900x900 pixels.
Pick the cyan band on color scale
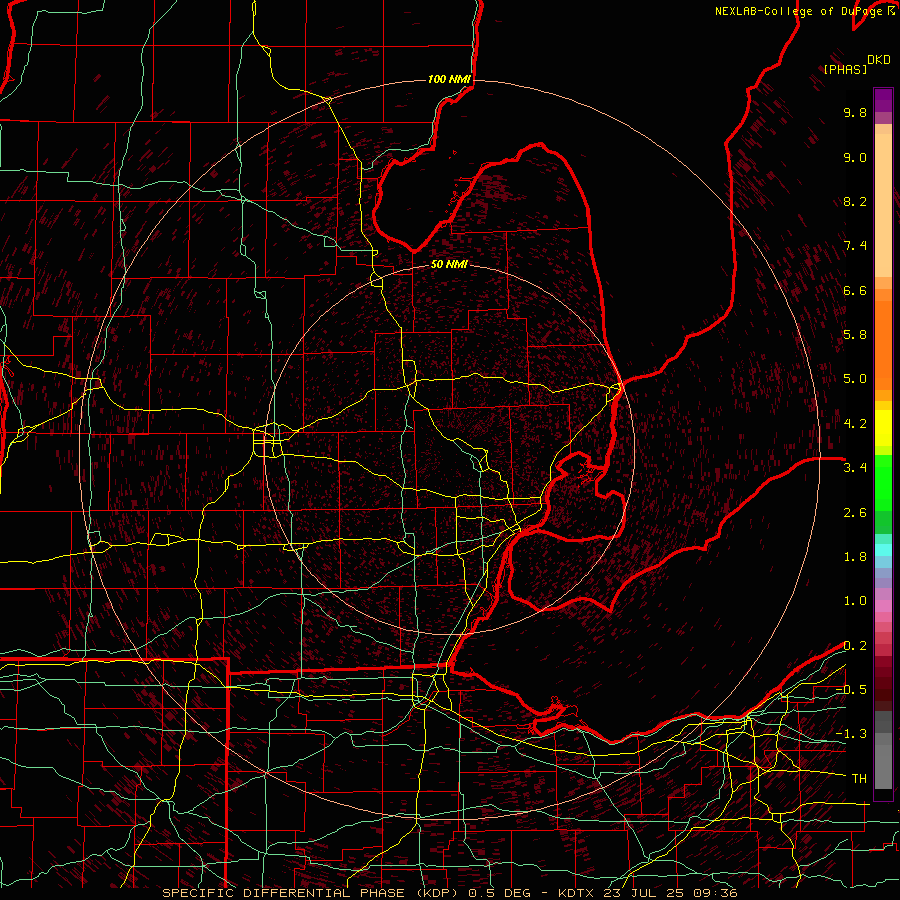tap(883, 550)
